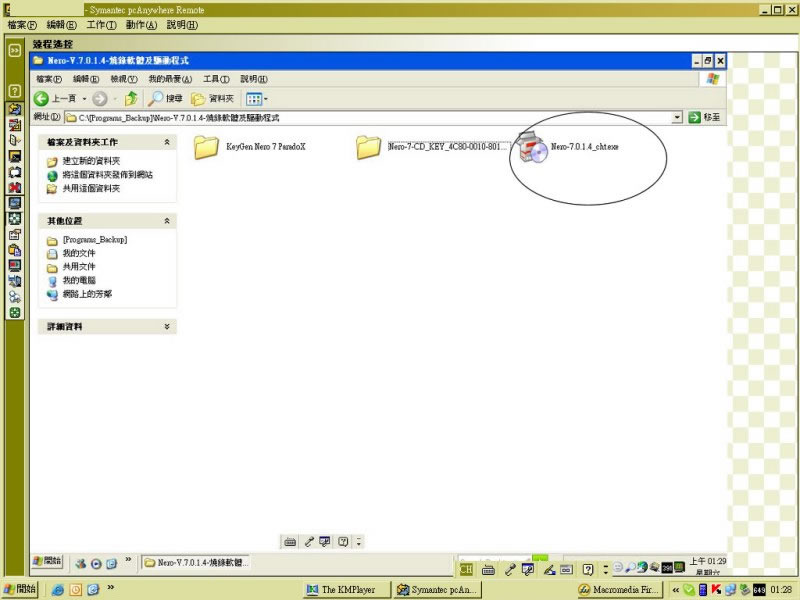
Task: Click the CH language indicator
Action: click(466, 569)
